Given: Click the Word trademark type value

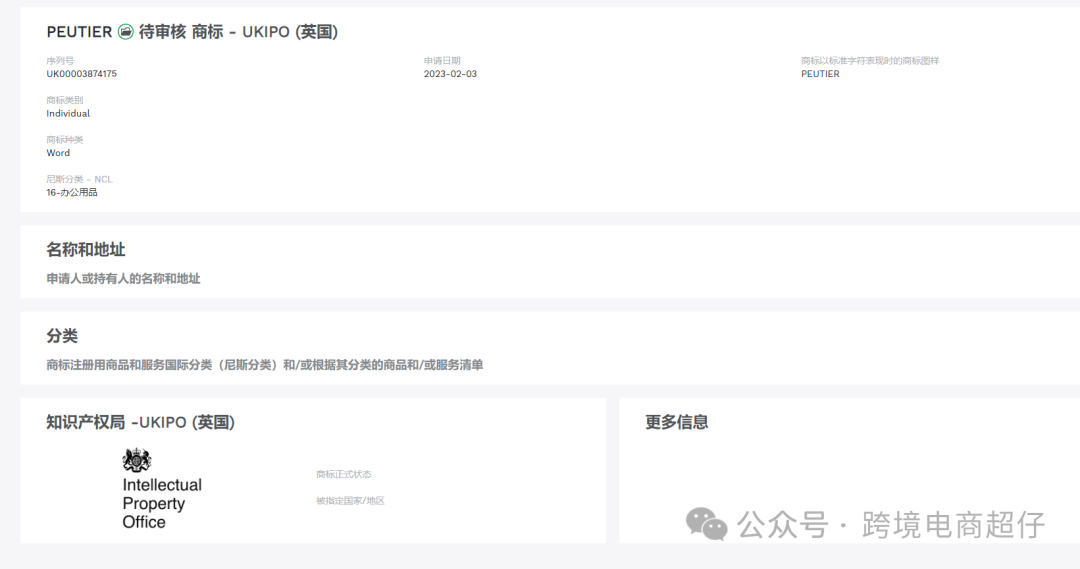Looking at the screenshot, I should [58, 153].
